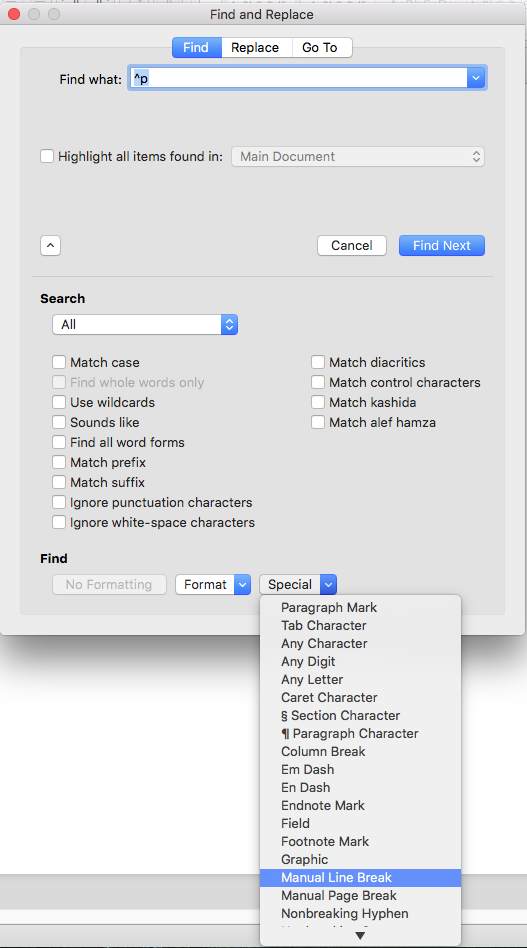The width and height of the screenshot is (527, 948).
Task: Click the scroll-down arrow in Special menu
Action: tap(360, 936)
